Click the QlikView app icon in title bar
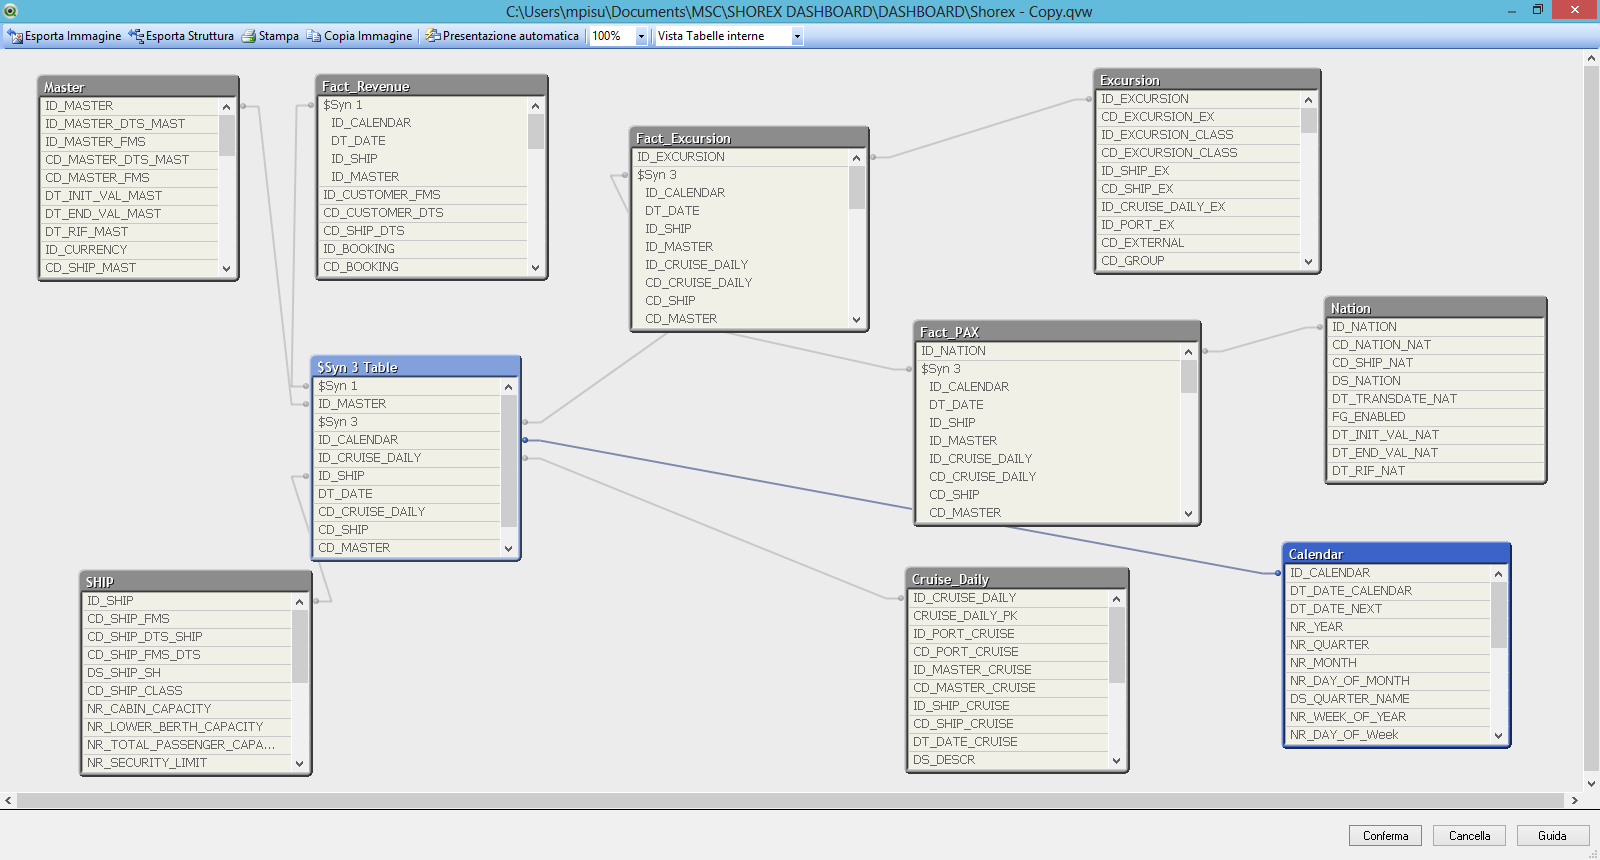The width and height of the screenshot is (1600, 860). (x=10, y=11)
